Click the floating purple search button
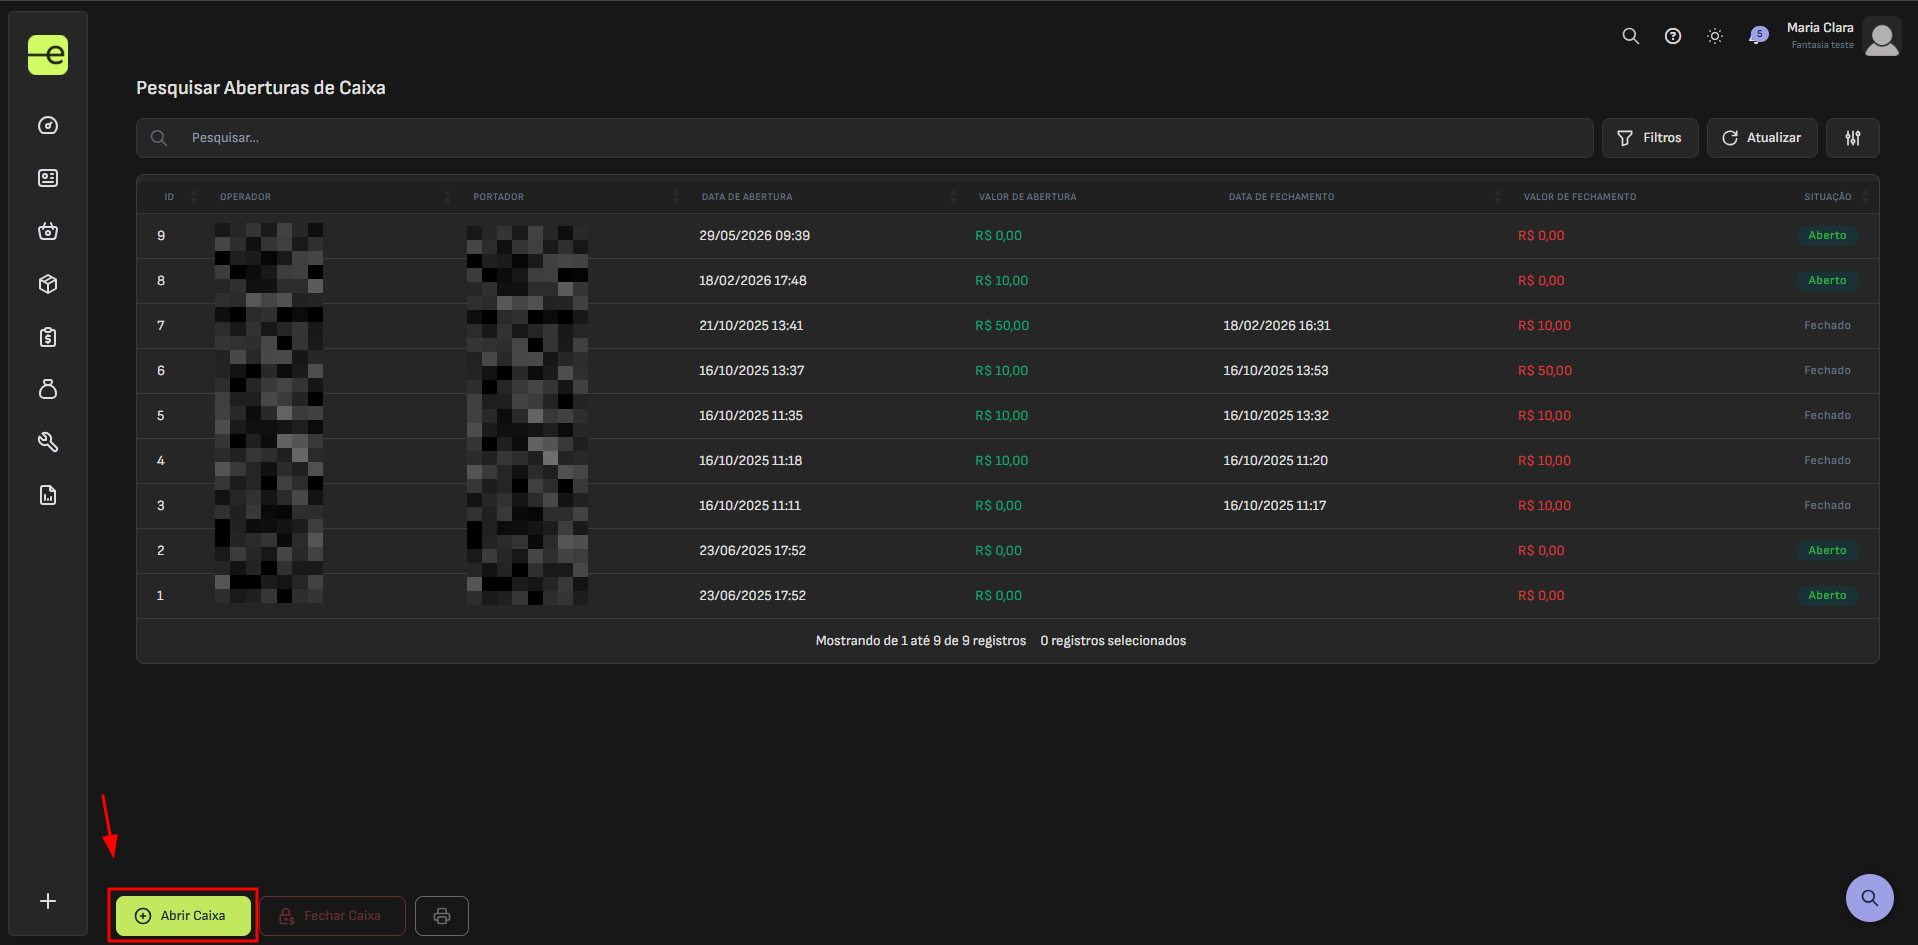1918x945 pixels. click(1869, 898)
